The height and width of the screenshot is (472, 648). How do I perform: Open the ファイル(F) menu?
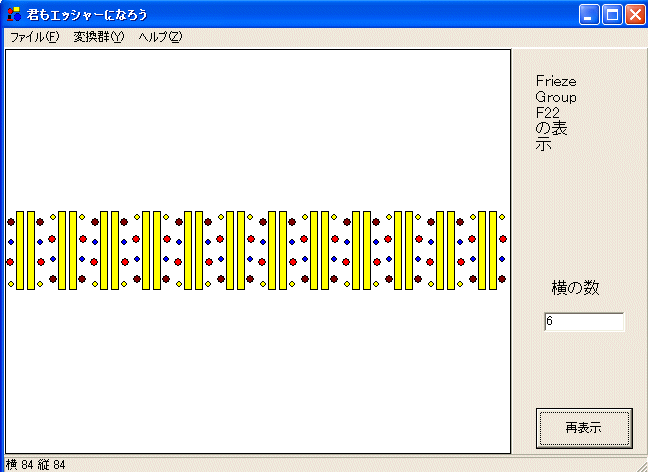click(x=35, y=37)
